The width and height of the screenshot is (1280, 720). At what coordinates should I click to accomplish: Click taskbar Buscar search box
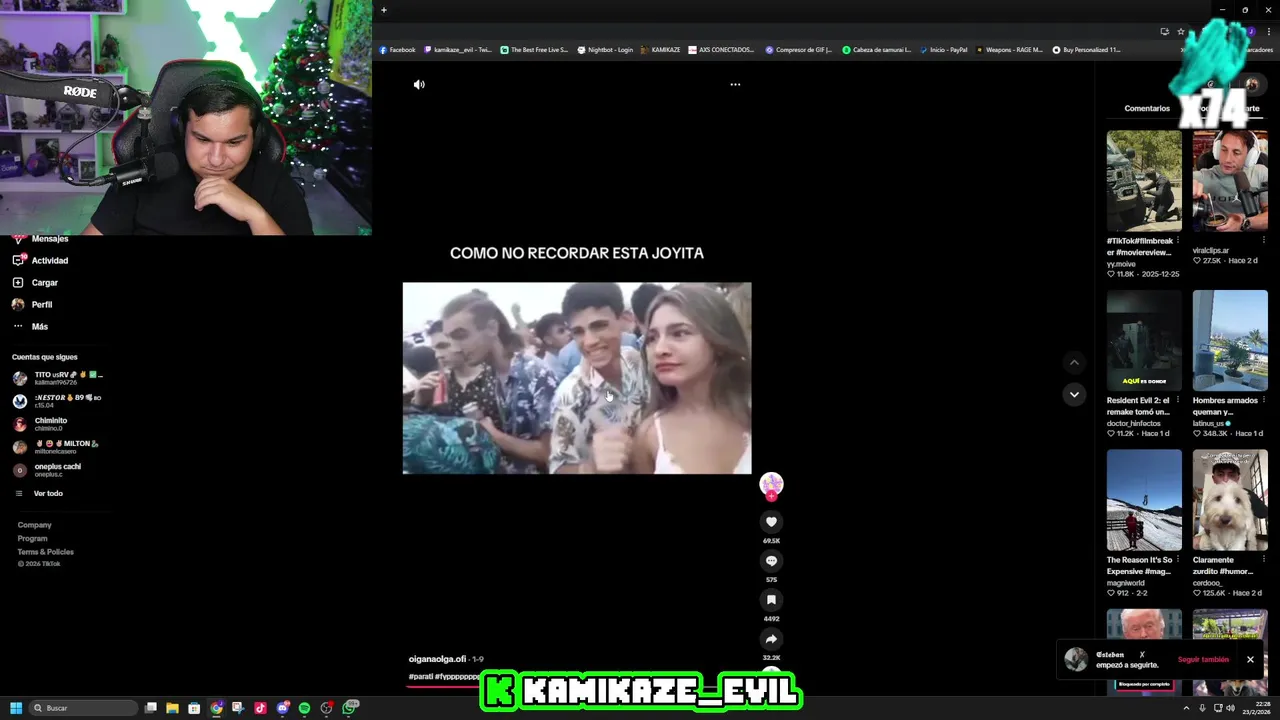point(83,708)
